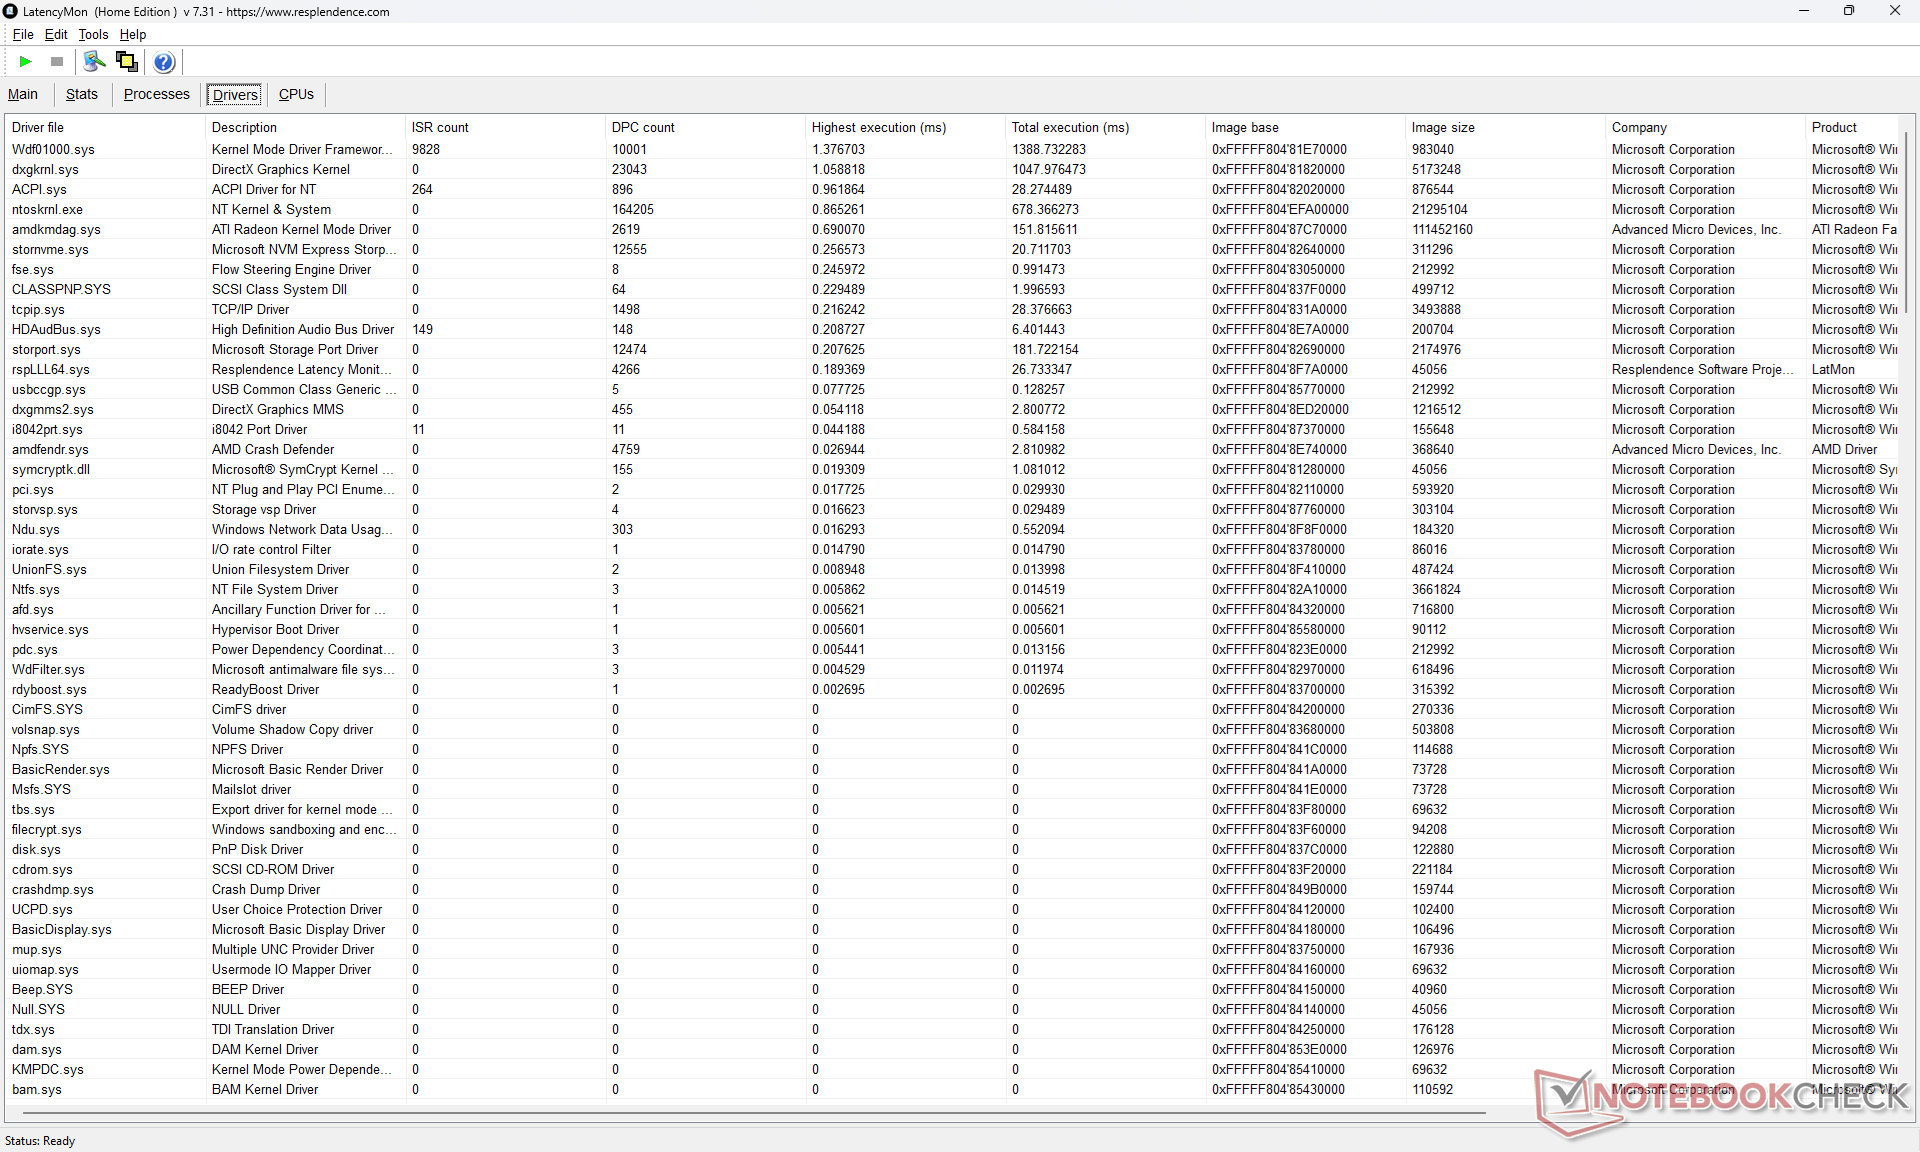
Task: Switch to the Main tab
Action: (x=23, y=94)
